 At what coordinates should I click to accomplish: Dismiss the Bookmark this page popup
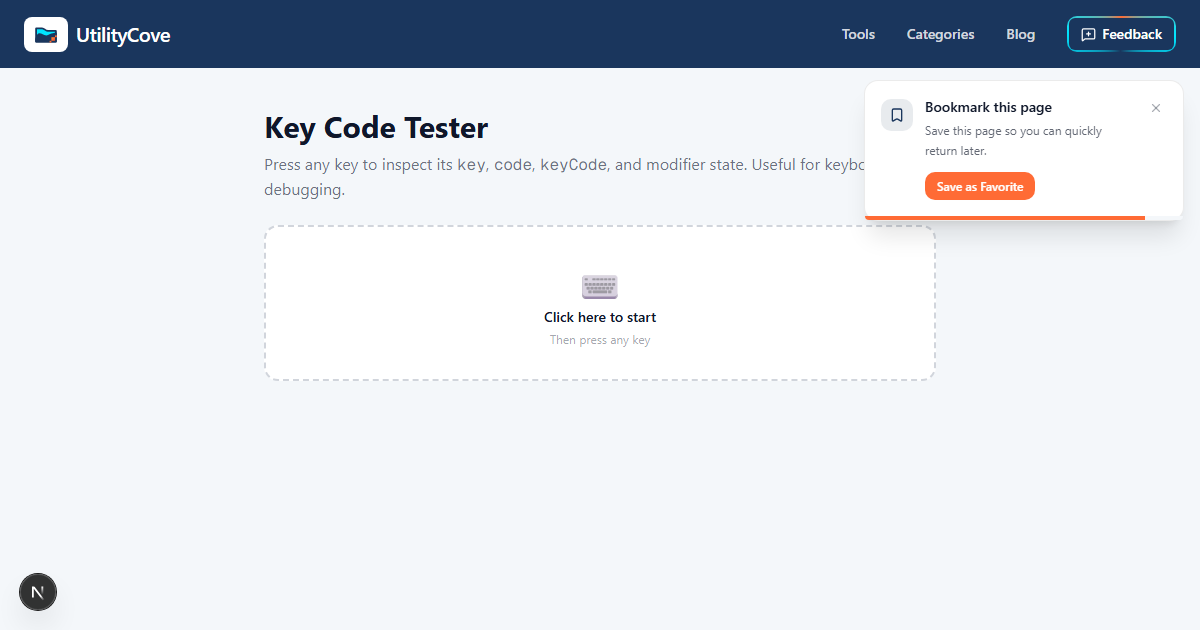pyautogui.click(x=1156, y=108)
